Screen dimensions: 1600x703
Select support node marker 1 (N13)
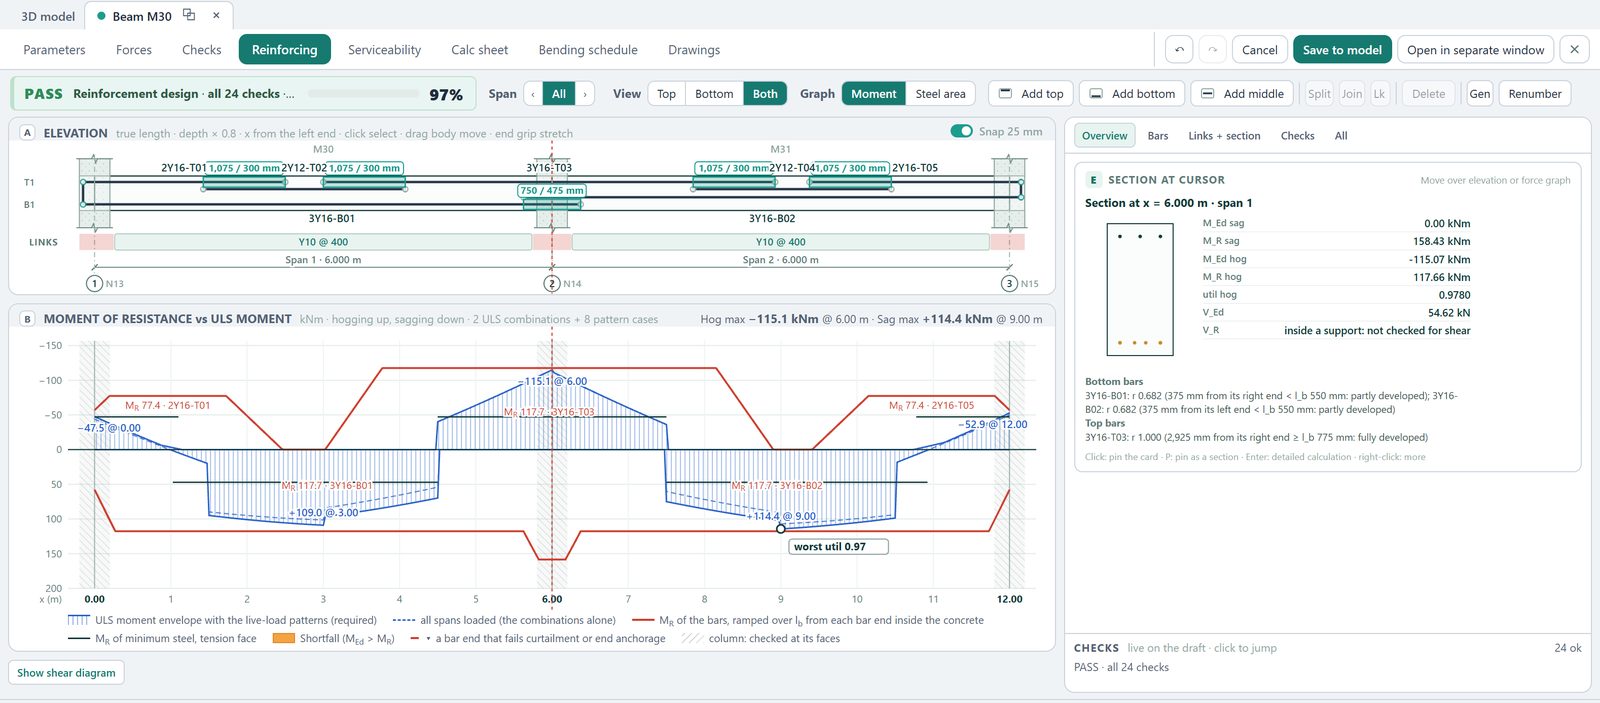tap(94, 284)
